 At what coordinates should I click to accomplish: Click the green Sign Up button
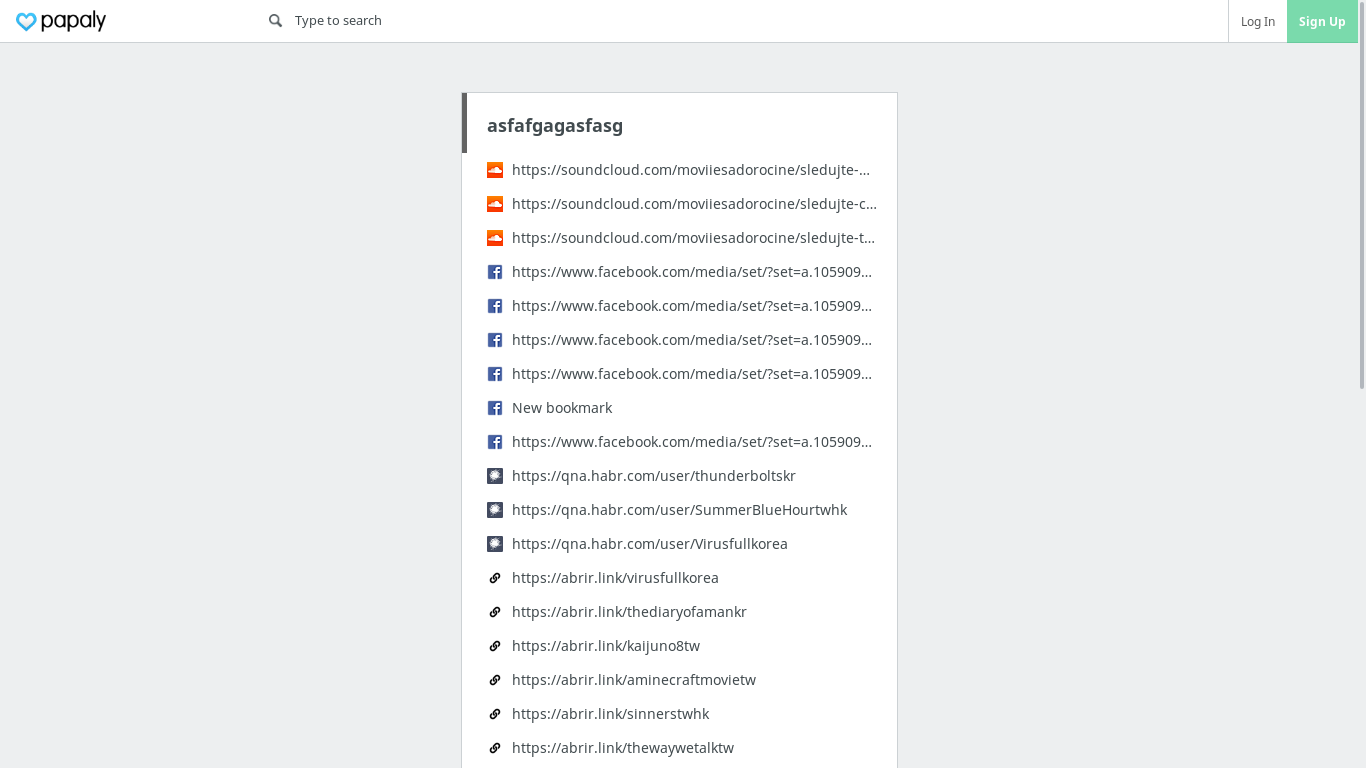click(1322, 21)
